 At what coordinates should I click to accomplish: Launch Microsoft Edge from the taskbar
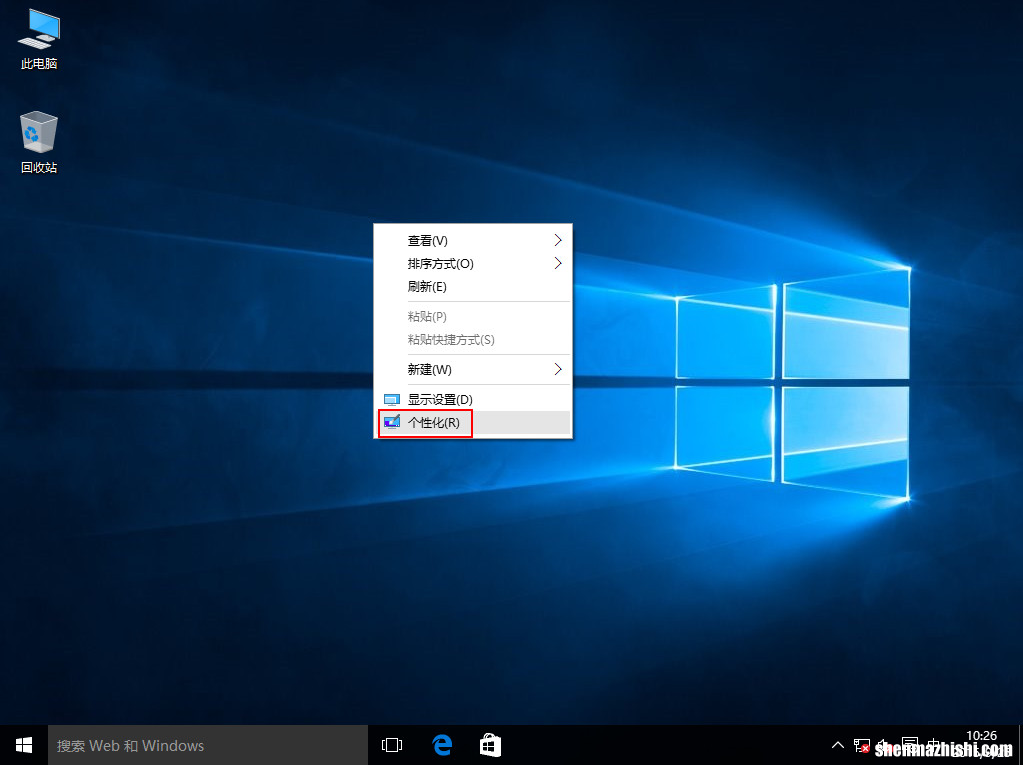441,744
